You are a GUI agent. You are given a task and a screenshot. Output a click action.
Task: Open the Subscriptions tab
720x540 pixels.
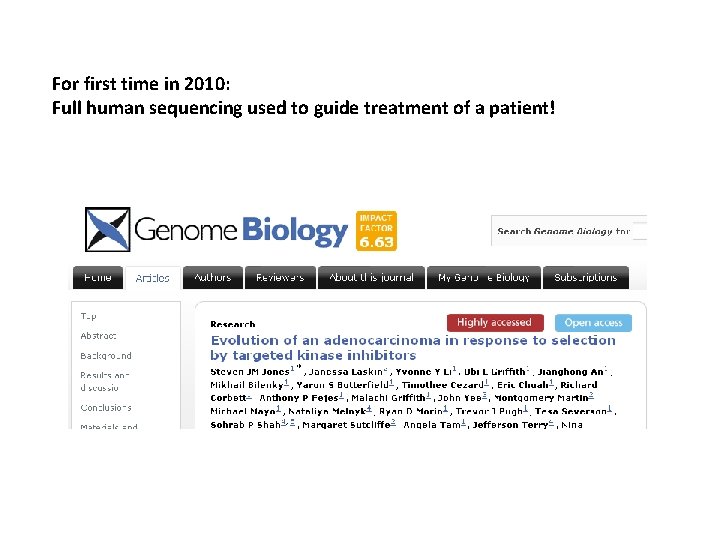pyautogui.click(x=585, y=277)
